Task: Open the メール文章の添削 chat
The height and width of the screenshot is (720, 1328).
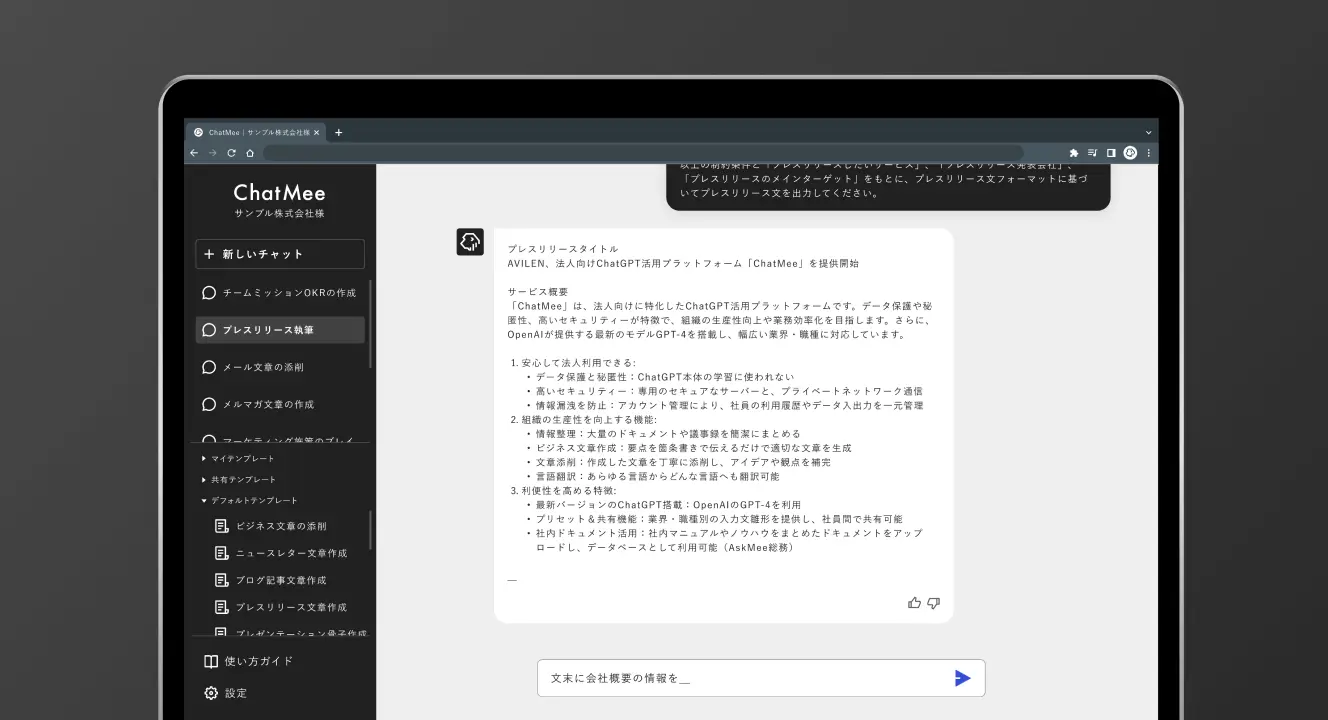Action: (x=280, y=367)
